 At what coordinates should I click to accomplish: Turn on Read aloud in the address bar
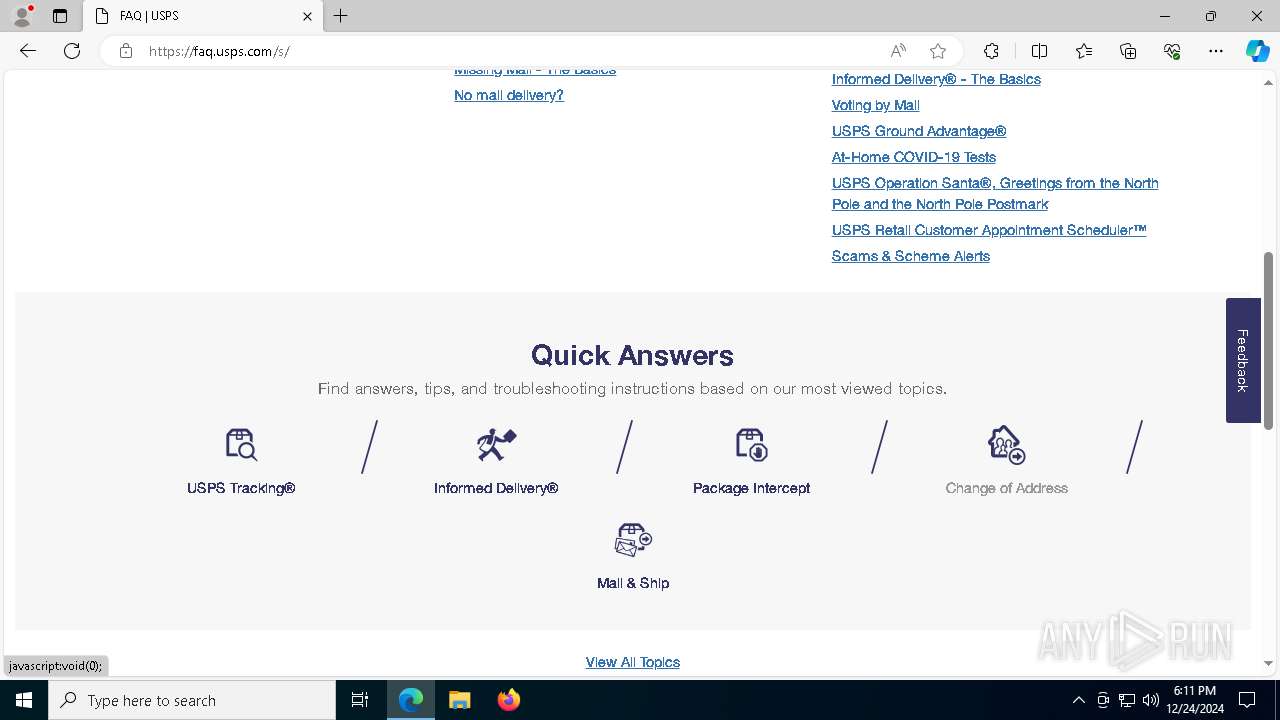(898, 51)
